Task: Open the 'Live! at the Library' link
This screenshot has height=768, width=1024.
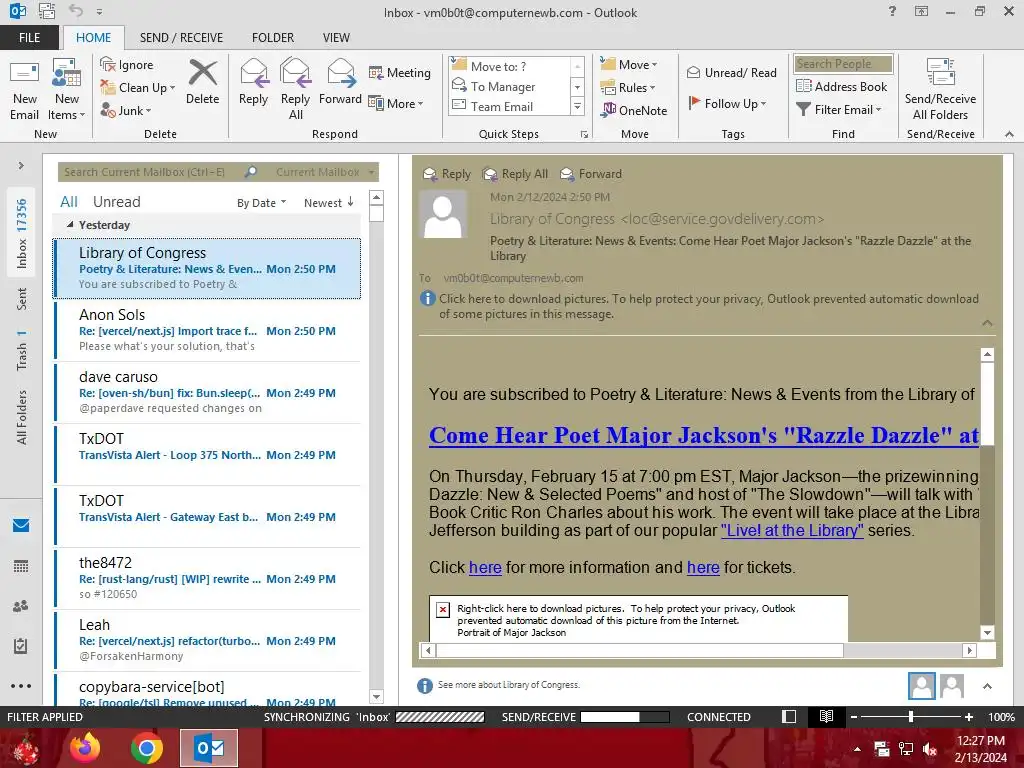Action: point(792,530)
